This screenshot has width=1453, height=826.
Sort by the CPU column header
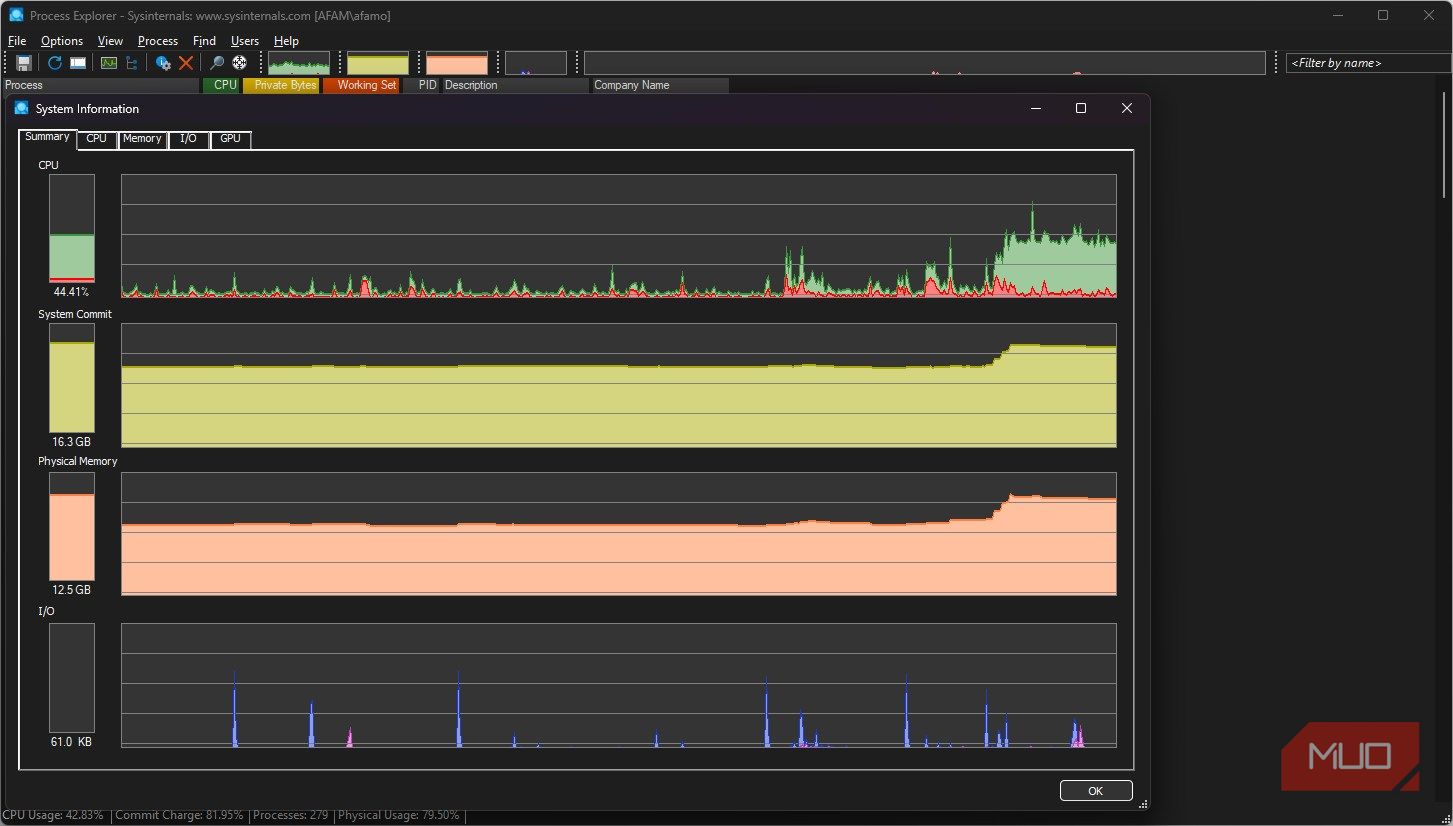click(221, 86)
